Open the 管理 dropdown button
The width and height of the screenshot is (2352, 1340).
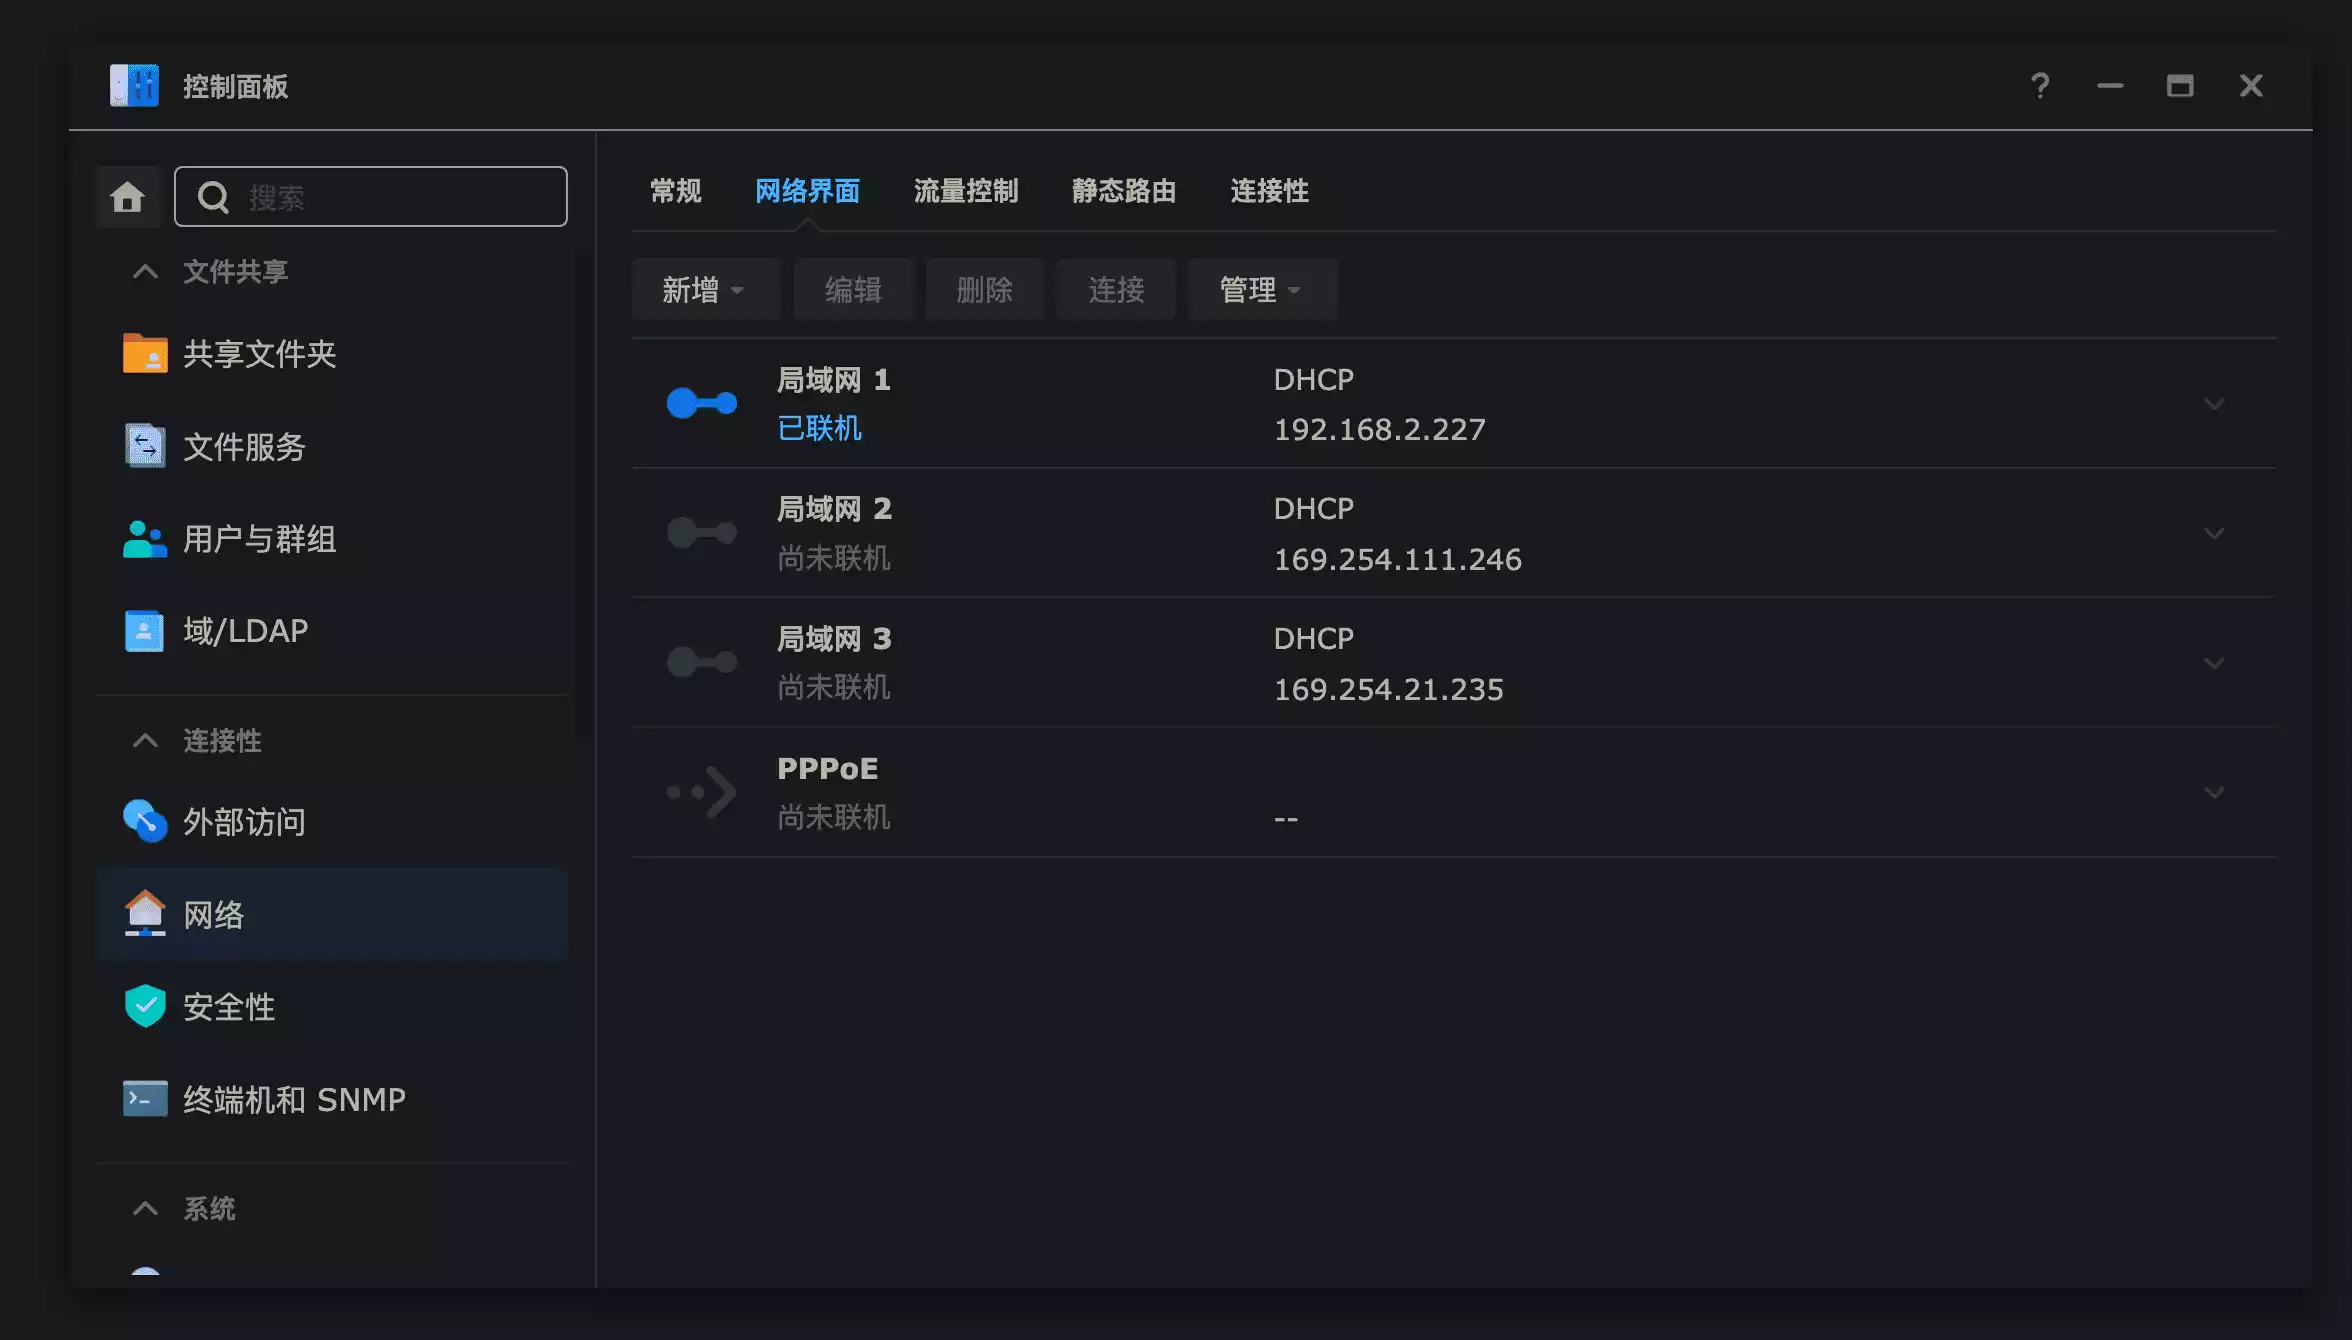[x=1261, y=290]
